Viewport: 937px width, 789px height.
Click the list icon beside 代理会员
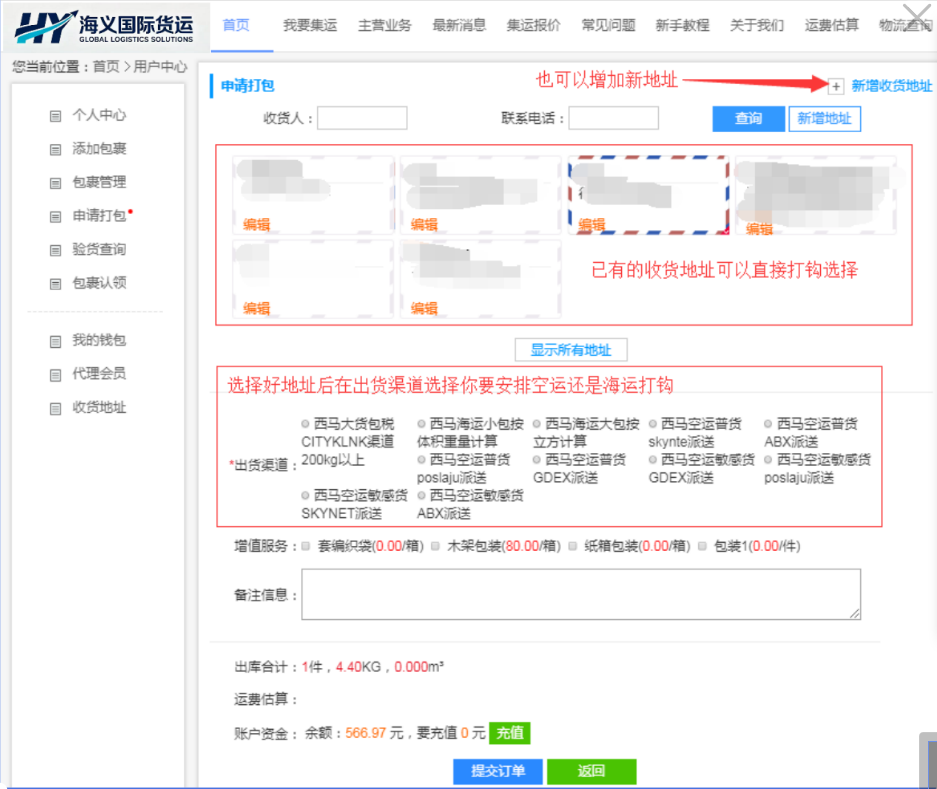tap(56, 375)
